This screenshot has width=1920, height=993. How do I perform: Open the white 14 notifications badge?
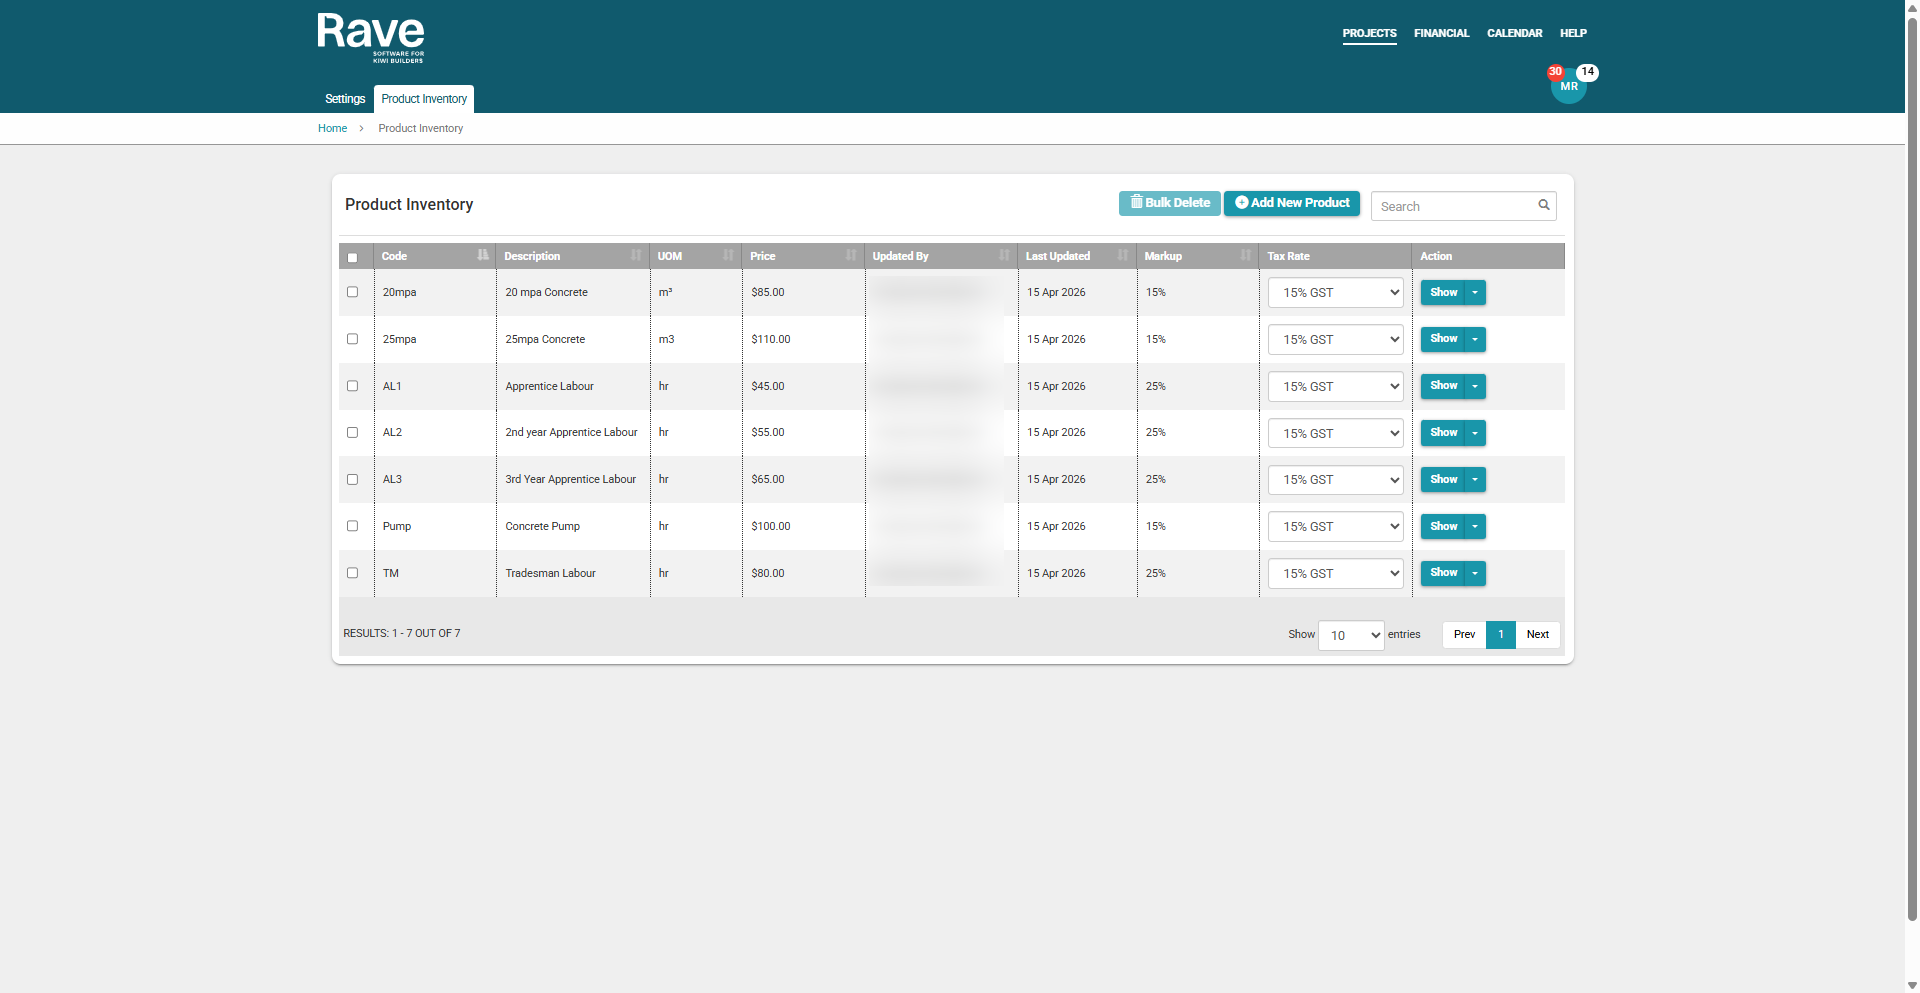click(1587, 72)
